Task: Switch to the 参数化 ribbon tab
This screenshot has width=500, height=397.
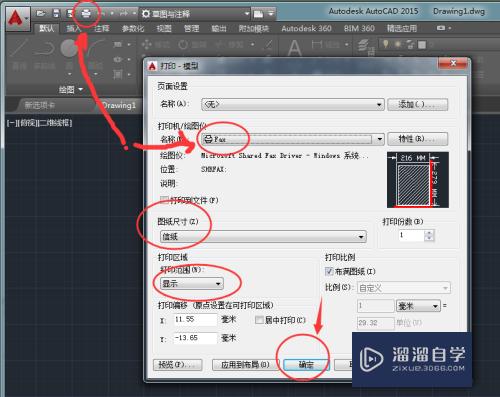Action: pos(133,29)
